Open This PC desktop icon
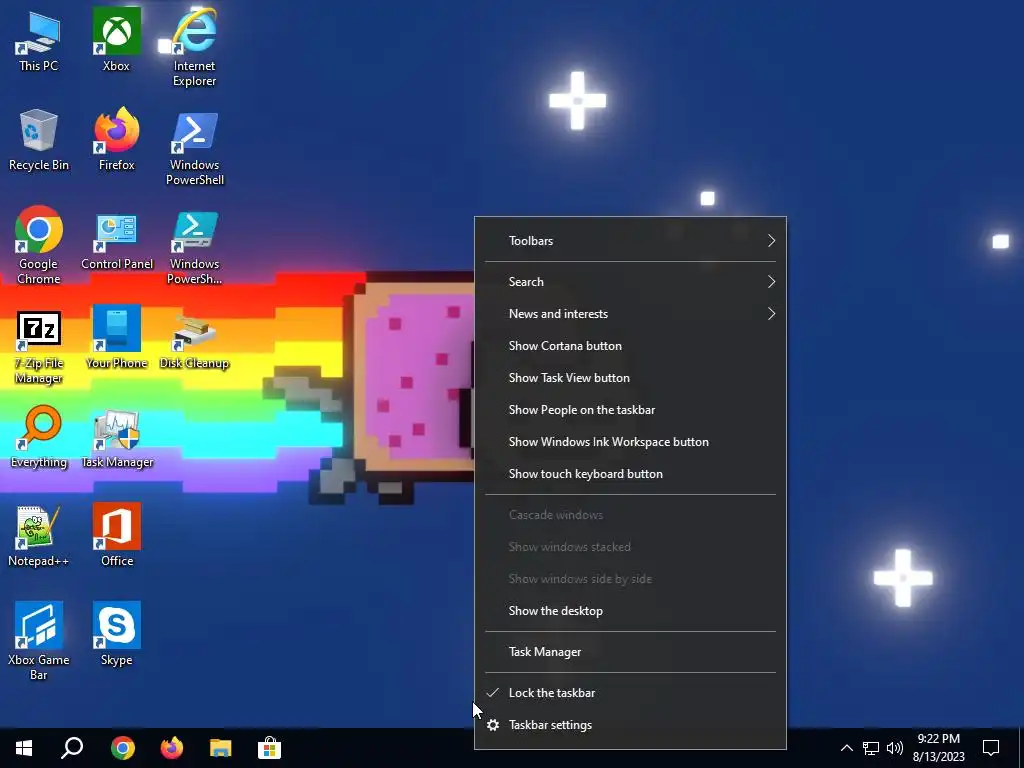This screenshot has width=1024, height=768. click(39, 40)
